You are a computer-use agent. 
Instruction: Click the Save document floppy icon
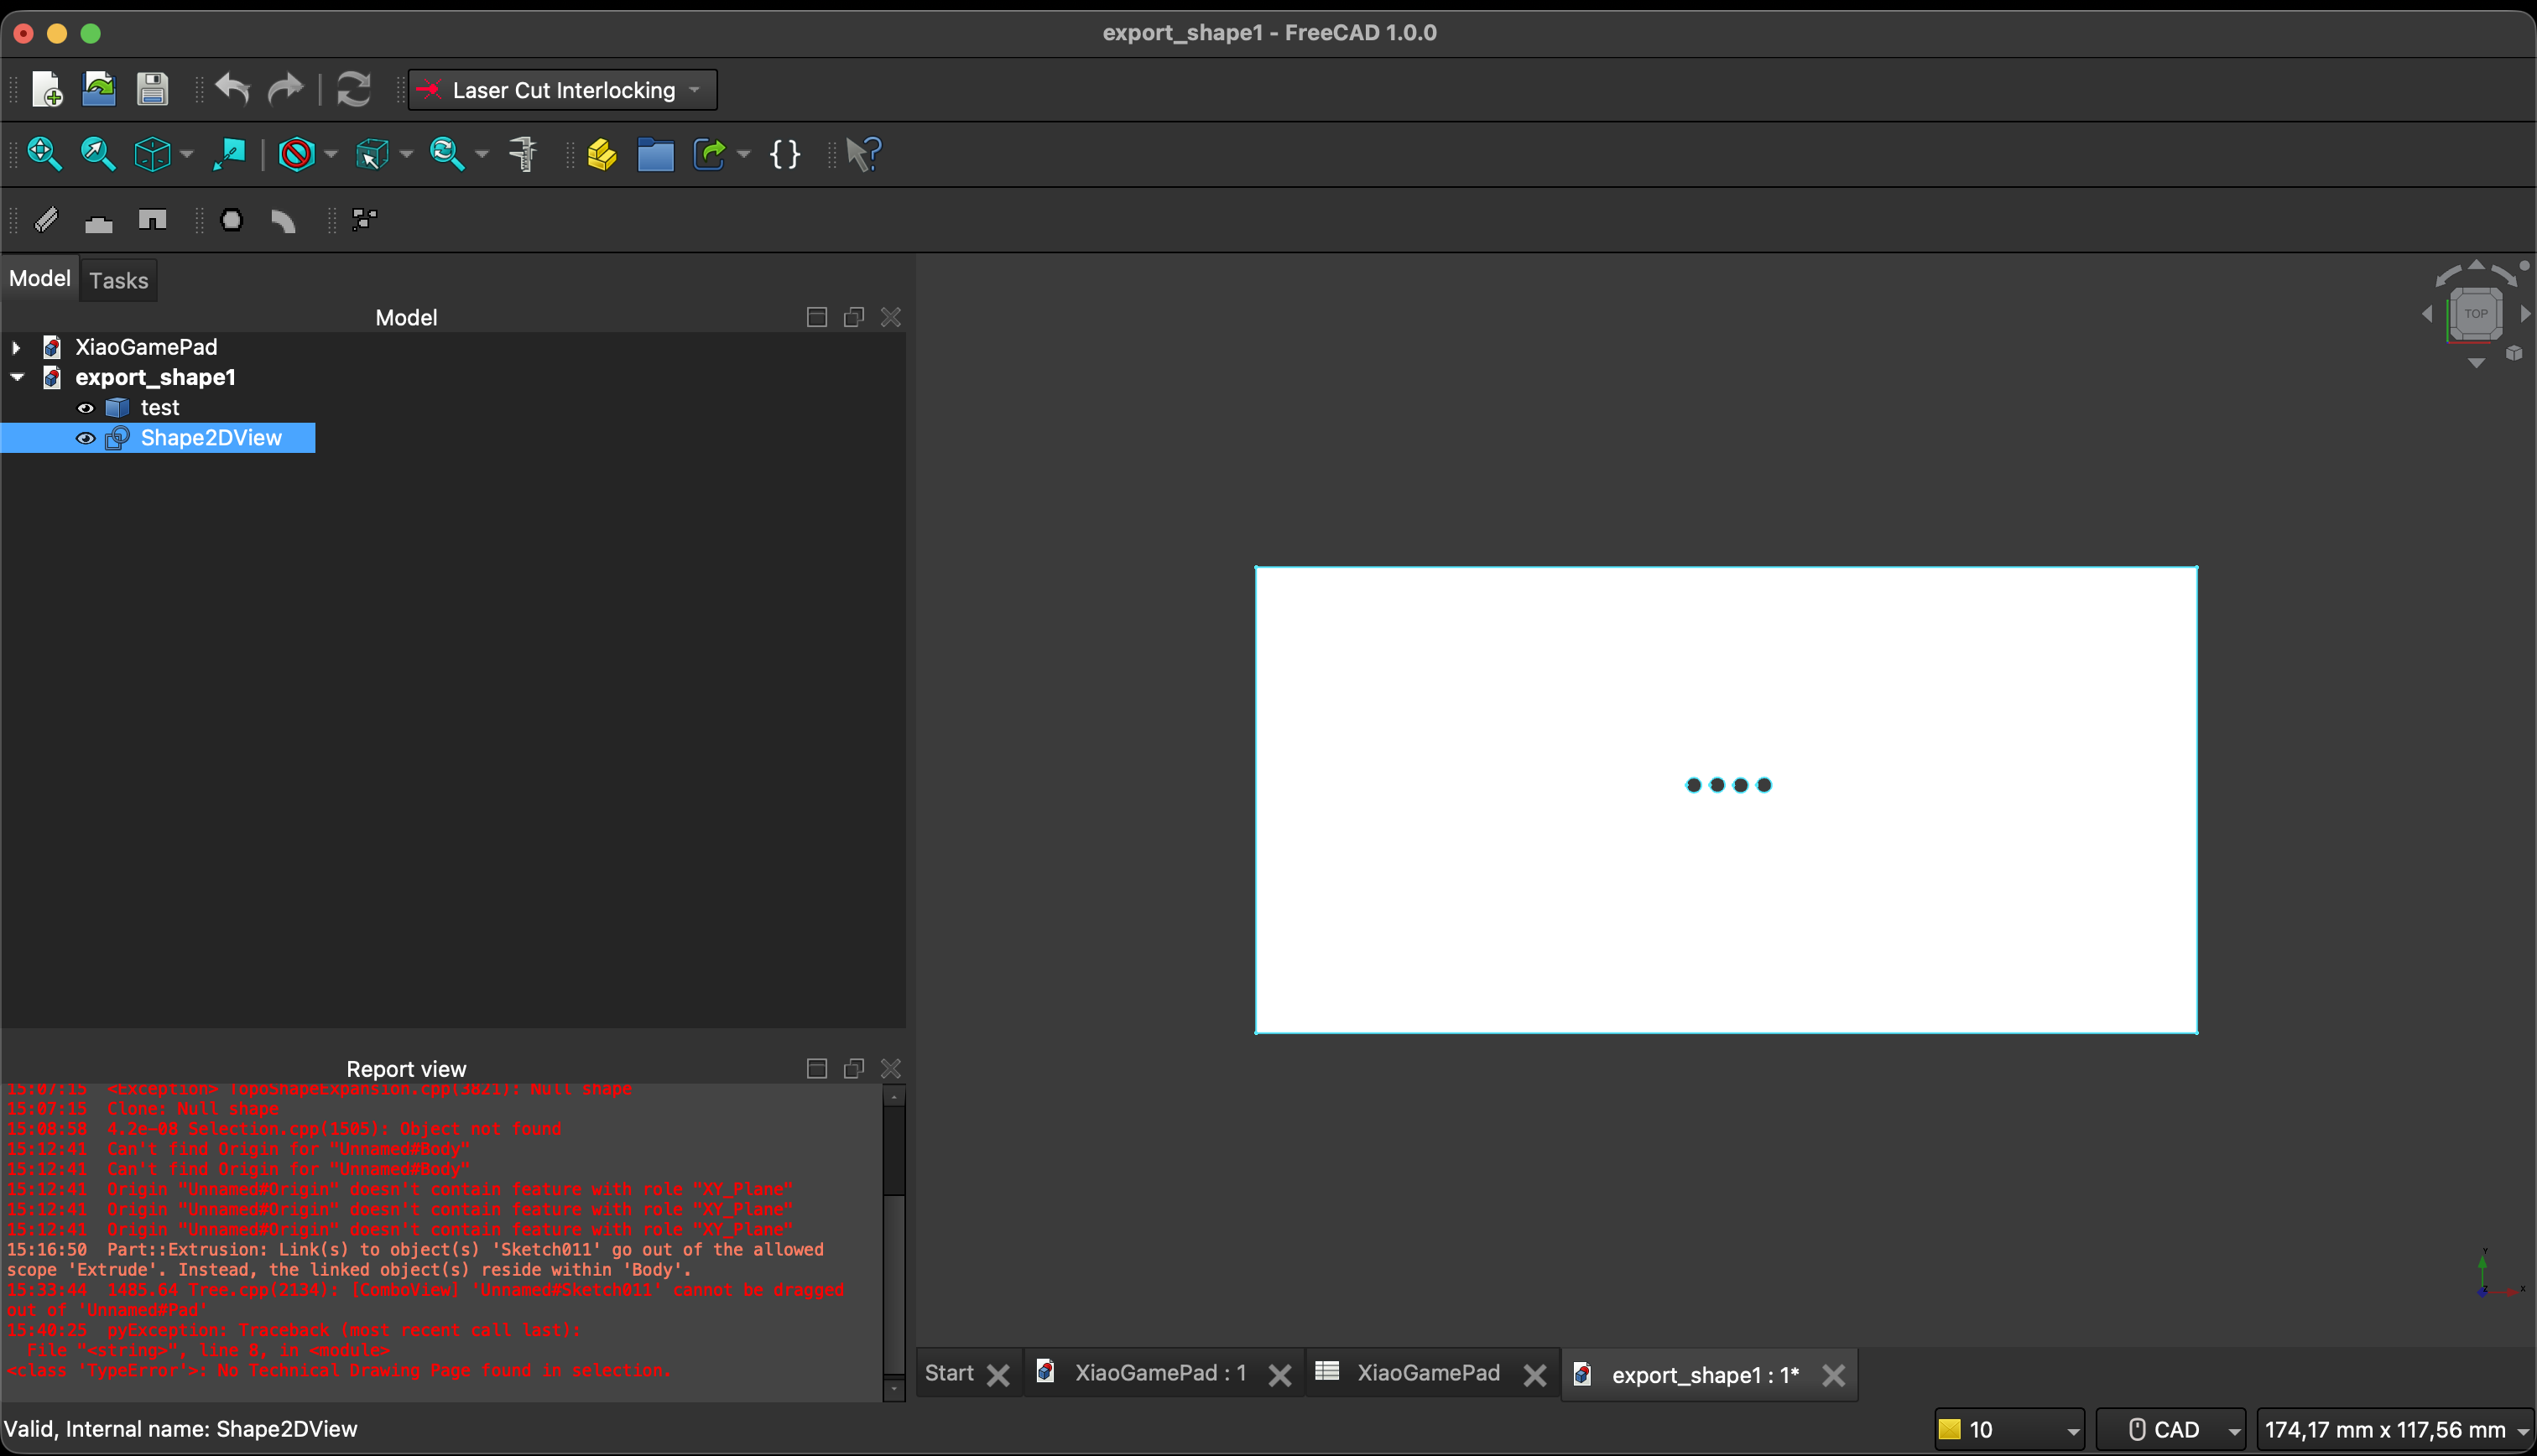(x=152, y=89)
